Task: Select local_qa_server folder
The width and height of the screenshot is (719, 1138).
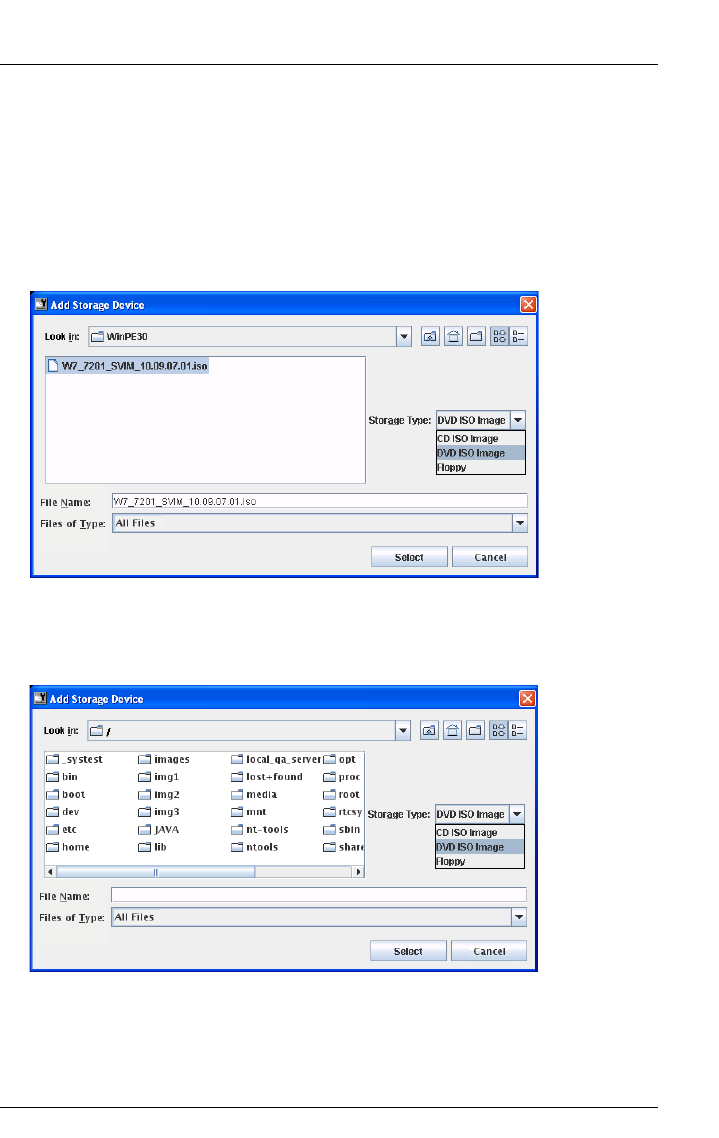Action: tap(276, 760)
